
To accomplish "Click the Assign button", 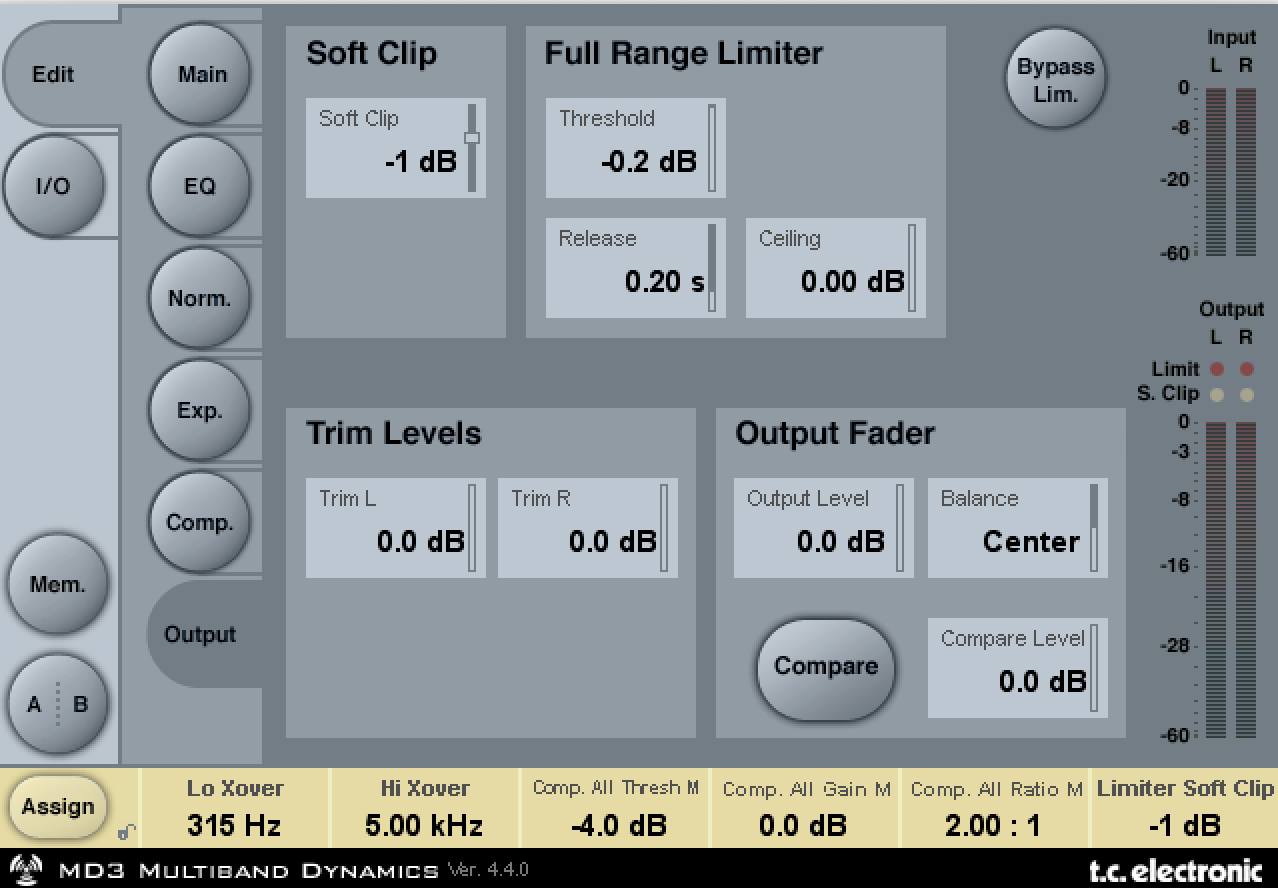I will click(58, 806).
